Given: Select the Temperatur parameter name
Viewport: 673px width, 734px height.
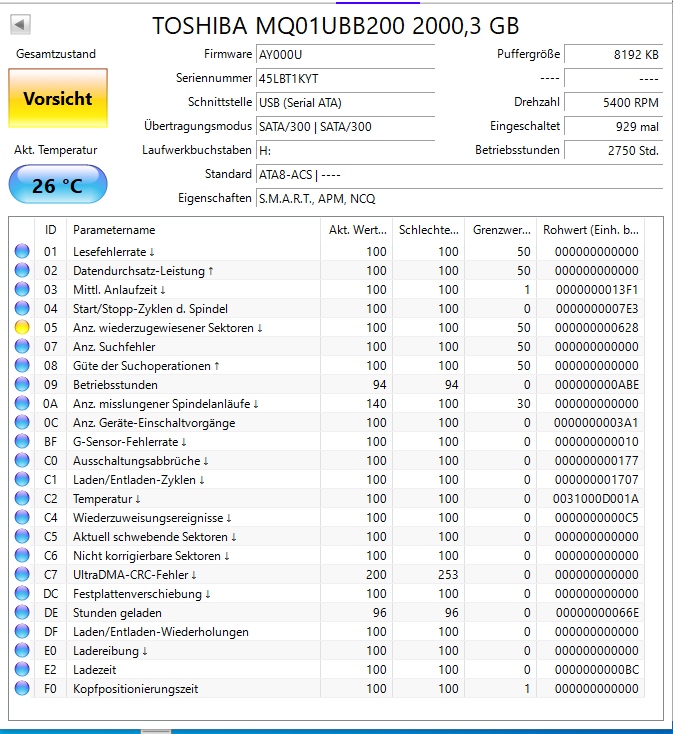Looking at the screenshot, I should [107, 499].
